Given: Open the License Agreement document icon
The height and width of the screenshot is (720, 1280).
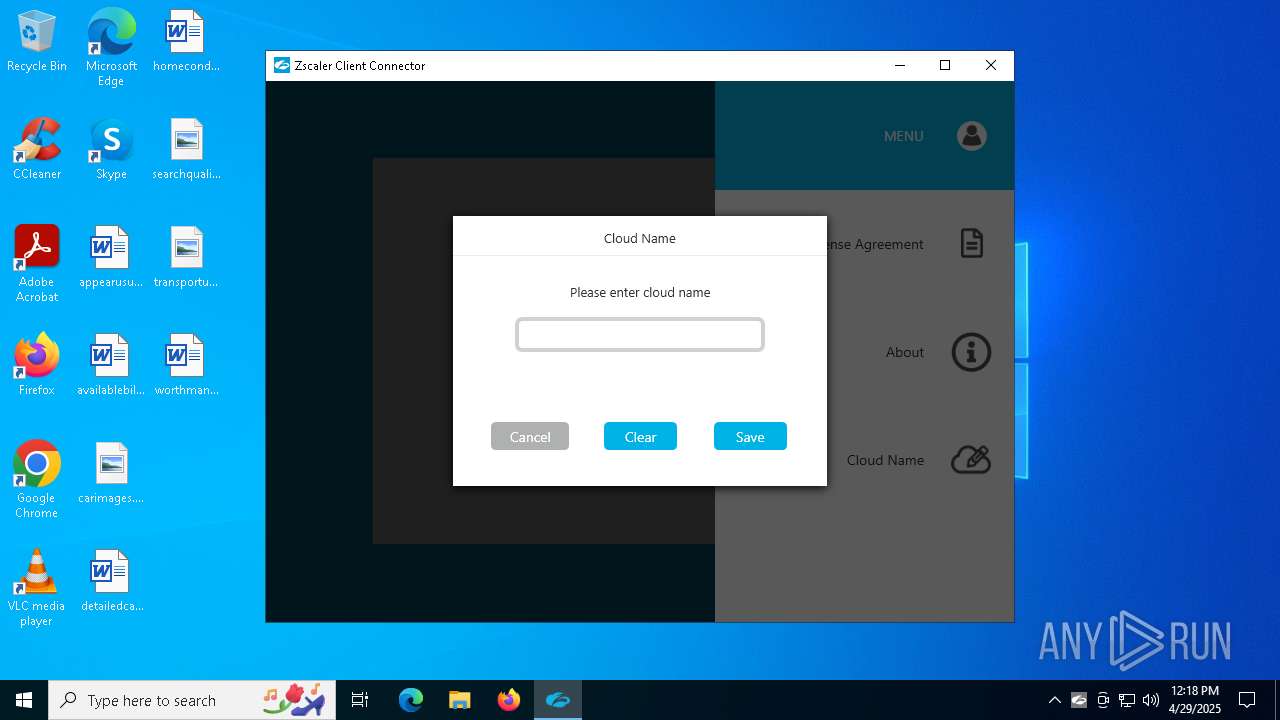Looking at the screenshot, I should pyautogui.click(x=972, y=243).
